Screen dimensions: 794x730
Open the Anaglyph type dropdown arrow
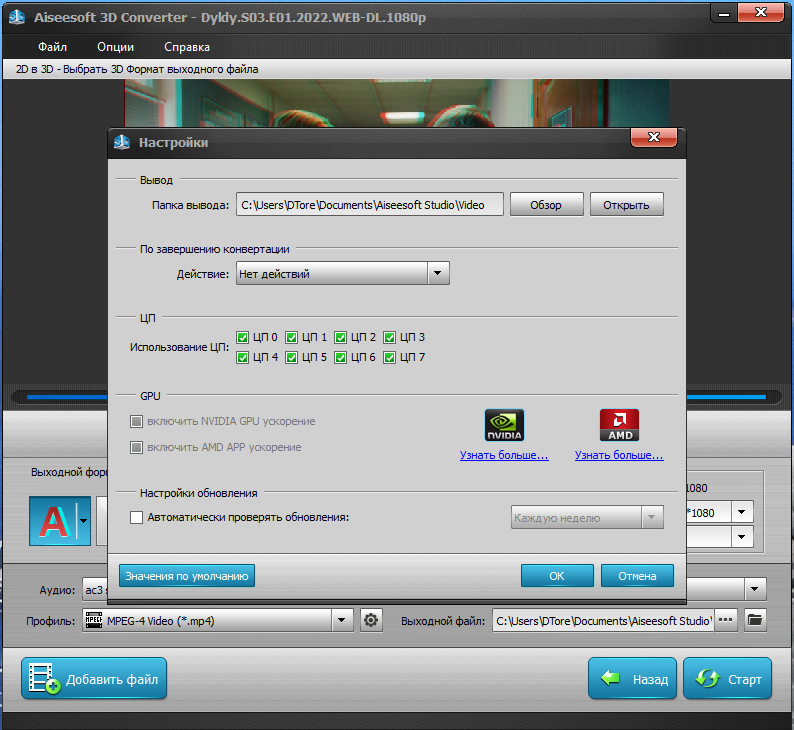84,521
